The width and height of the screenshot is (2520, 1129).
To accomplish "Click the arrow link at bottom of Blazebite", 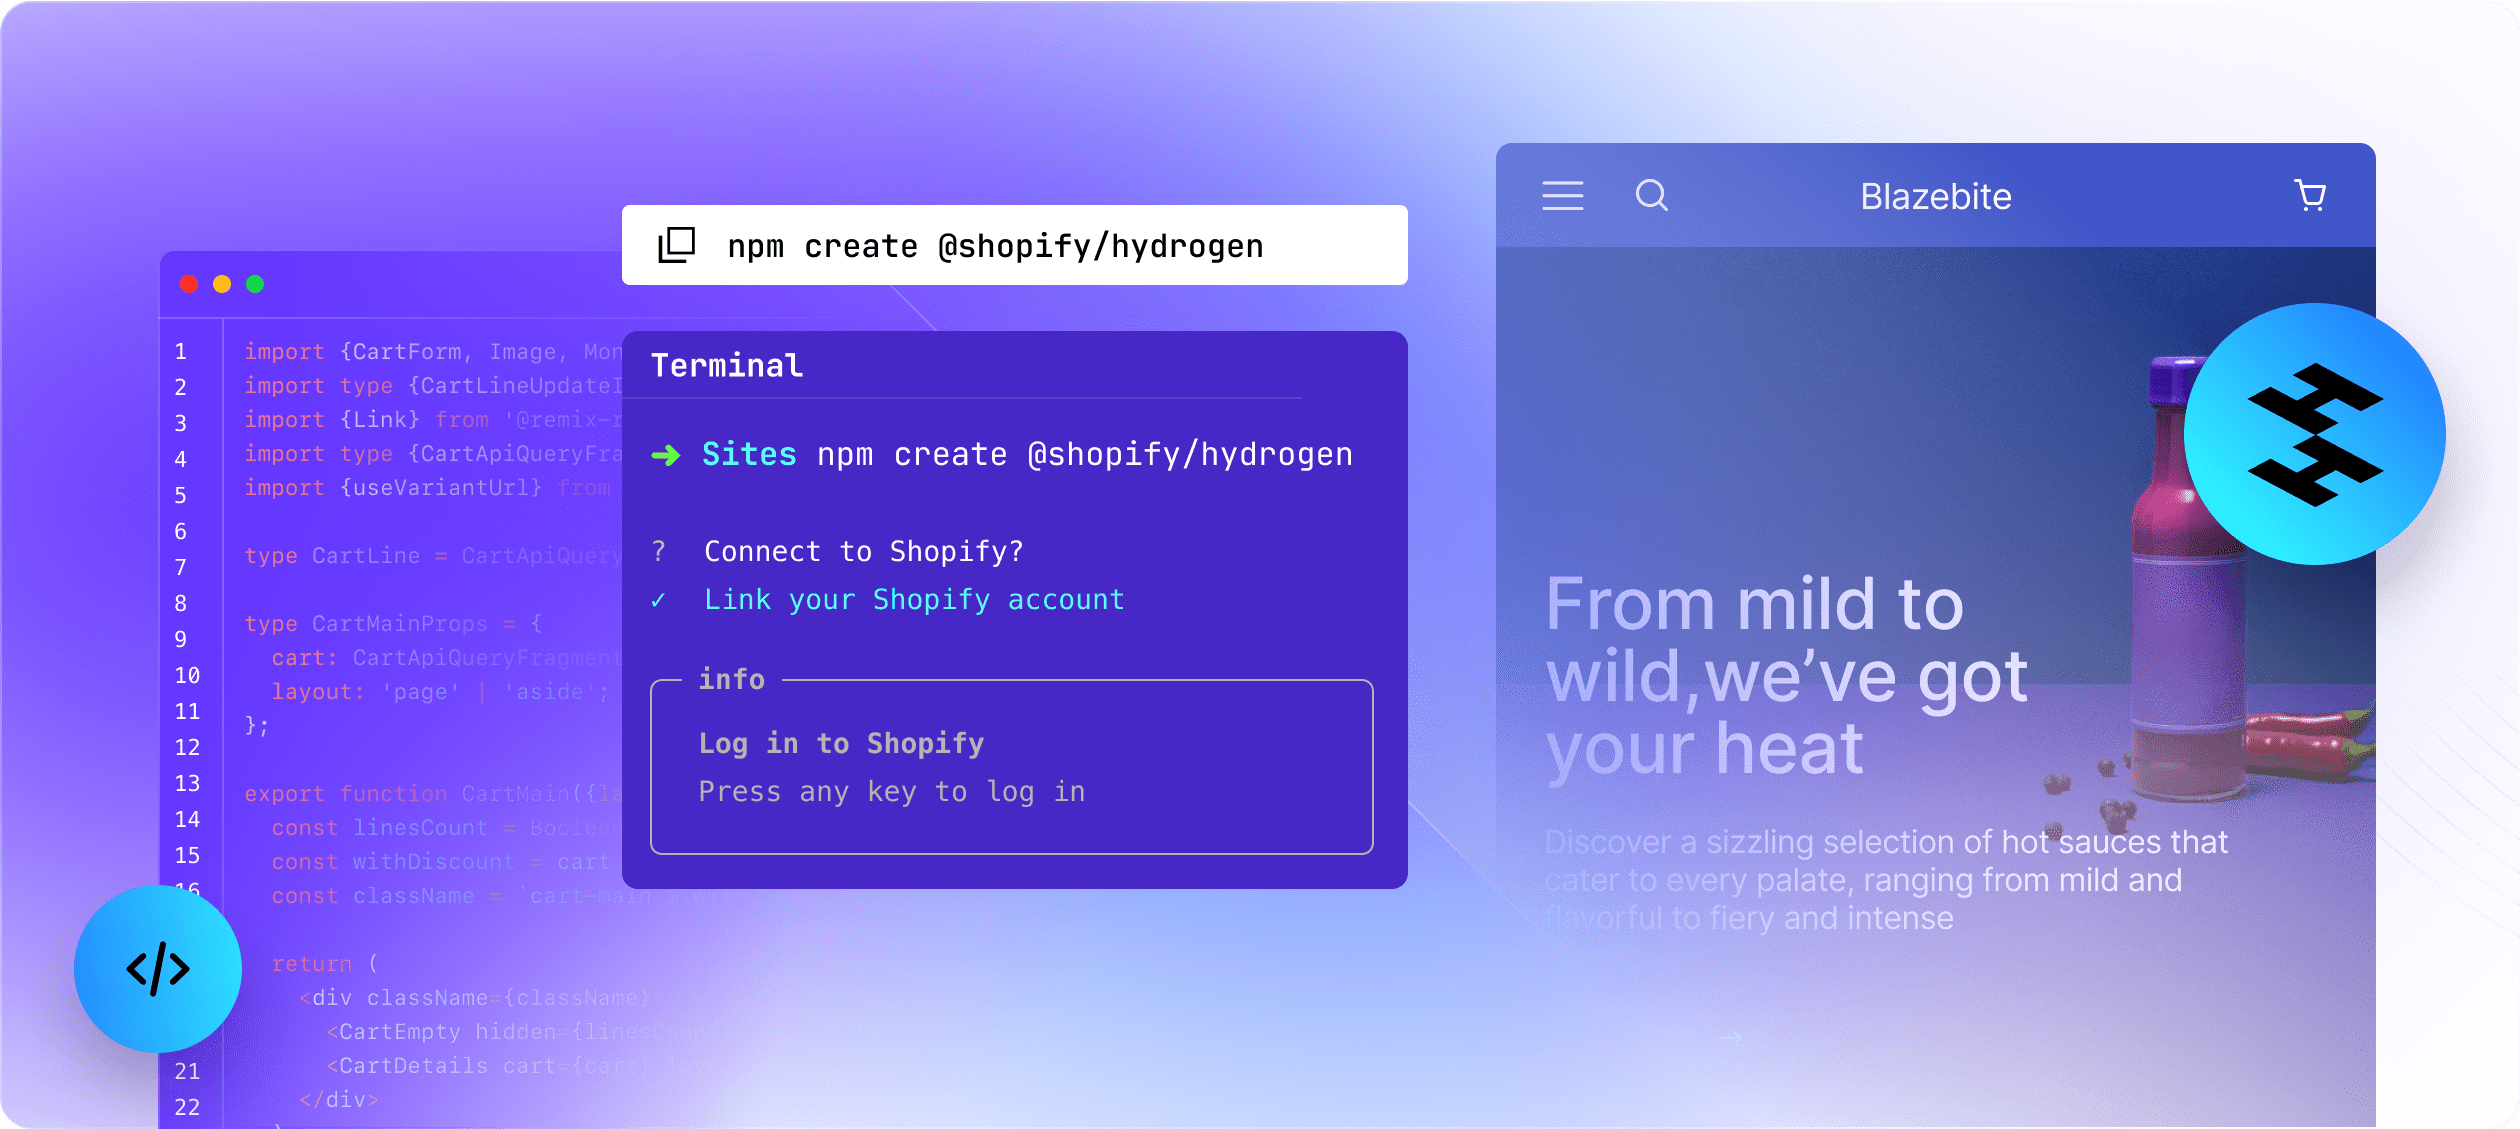I will coord(1729,1026).
